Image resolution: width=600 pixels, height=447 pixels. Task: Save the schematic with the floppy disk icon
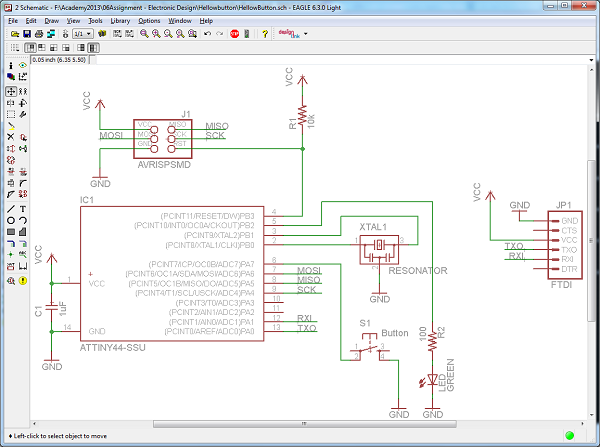[27, 34]
